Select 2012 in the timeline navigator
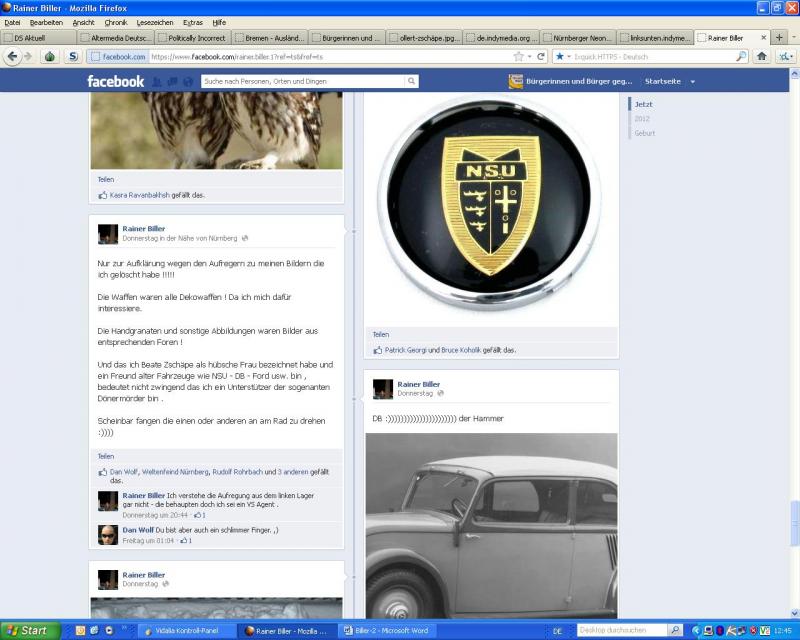The image size is (800, 640). coord(642,118)
